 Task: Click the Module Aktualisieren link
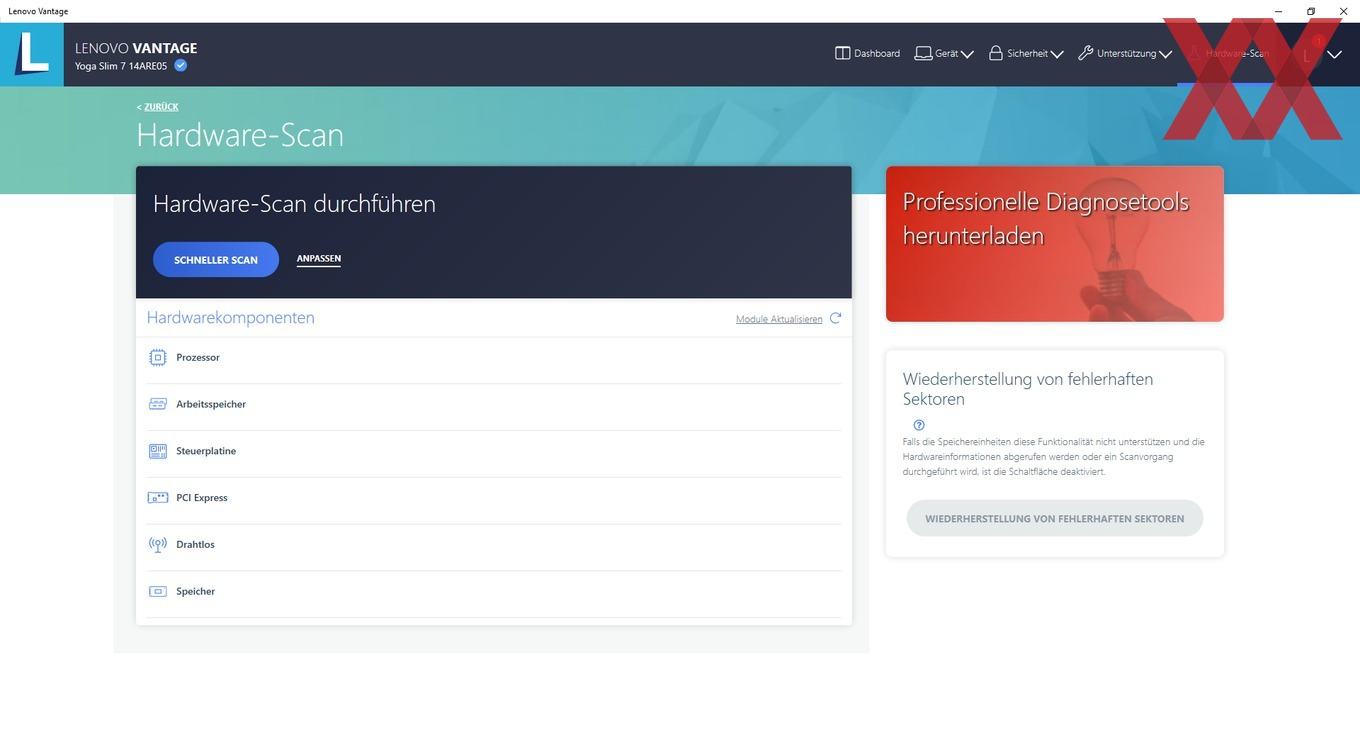pyautogui.click(x=779, y=319)
